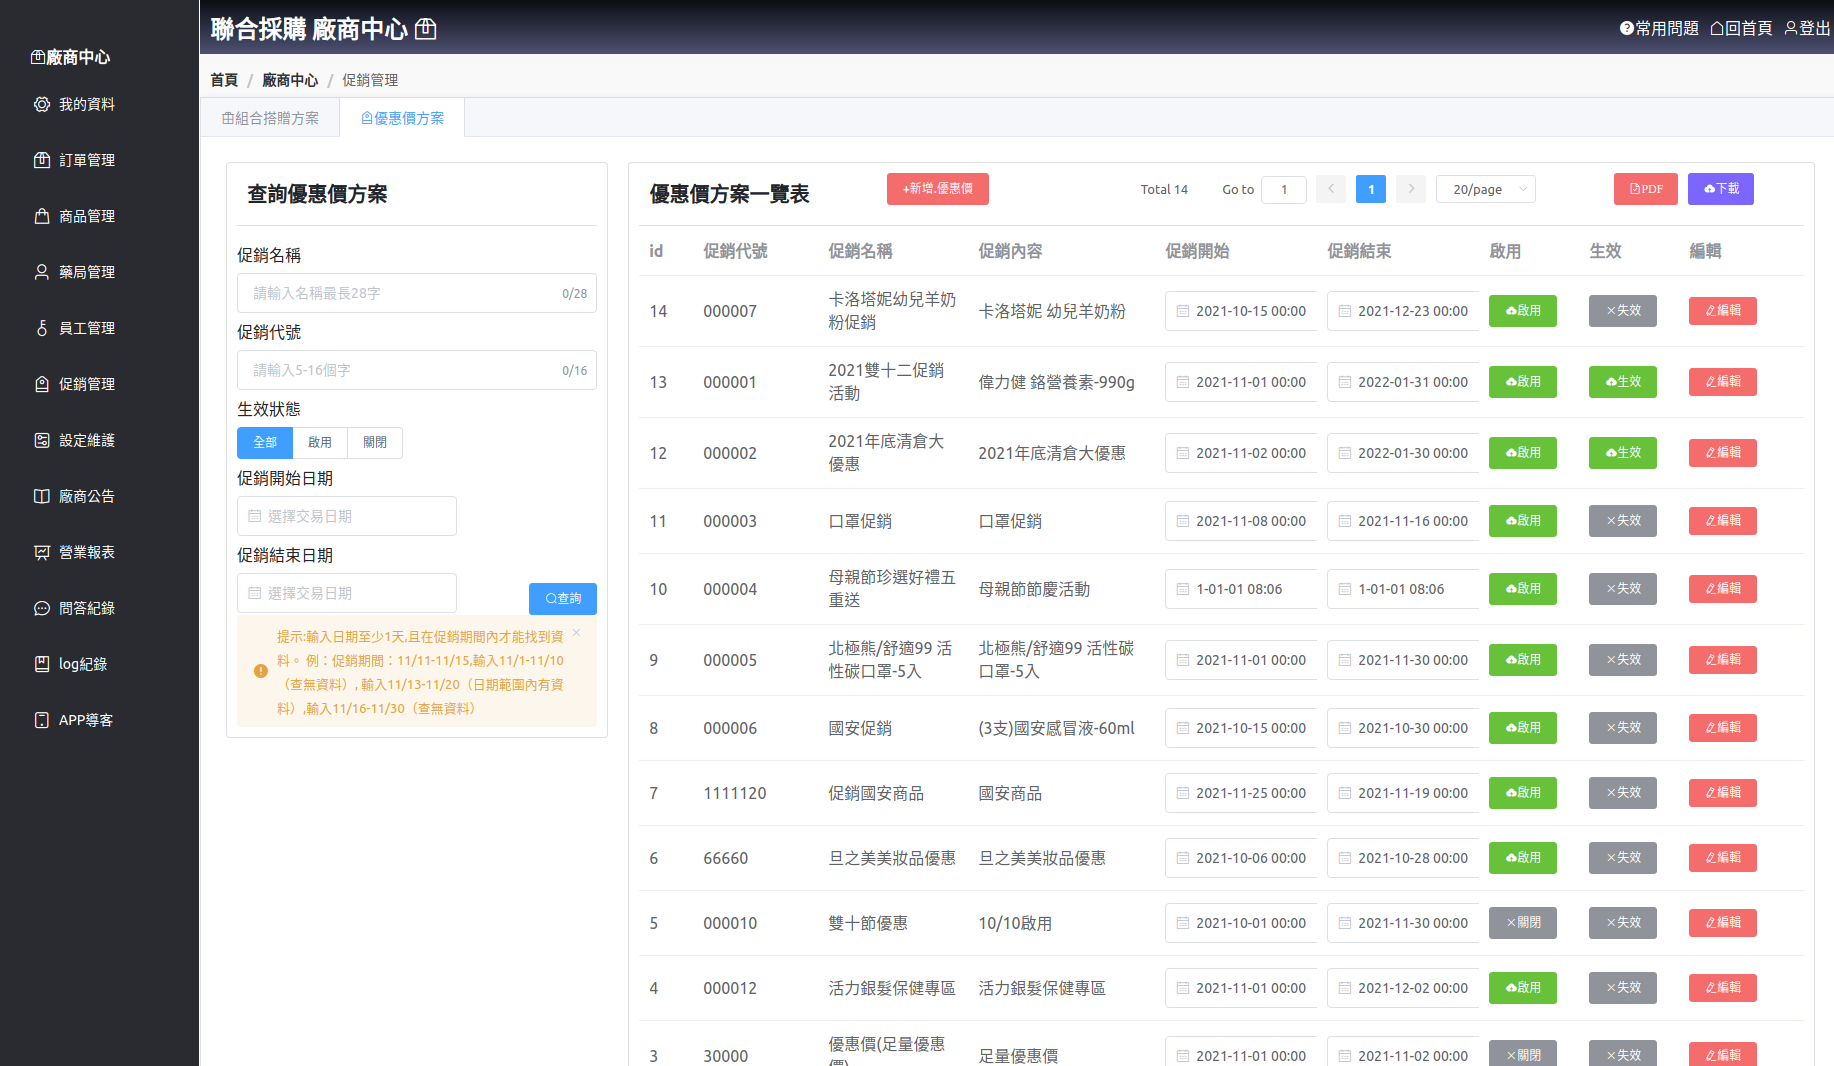
Task: Open start date 2021-11-08 picker
Action: [1241, 521]
